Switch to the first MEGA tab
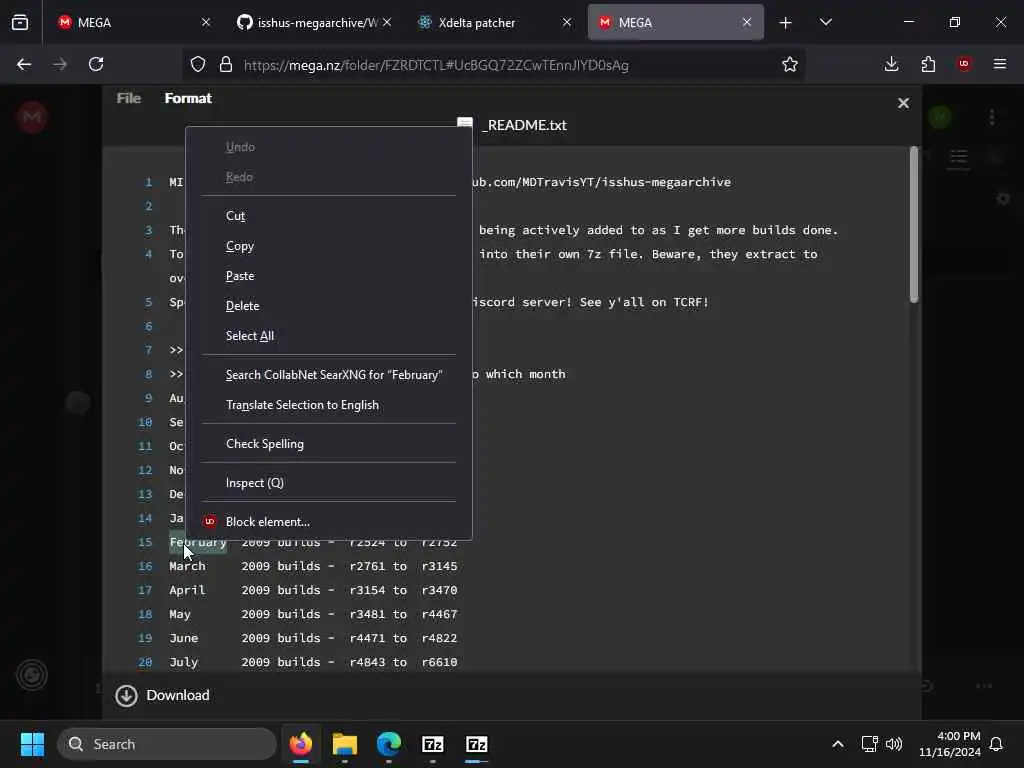The width and height of the screenshot is (1024, 768). [x=134, y=22]
